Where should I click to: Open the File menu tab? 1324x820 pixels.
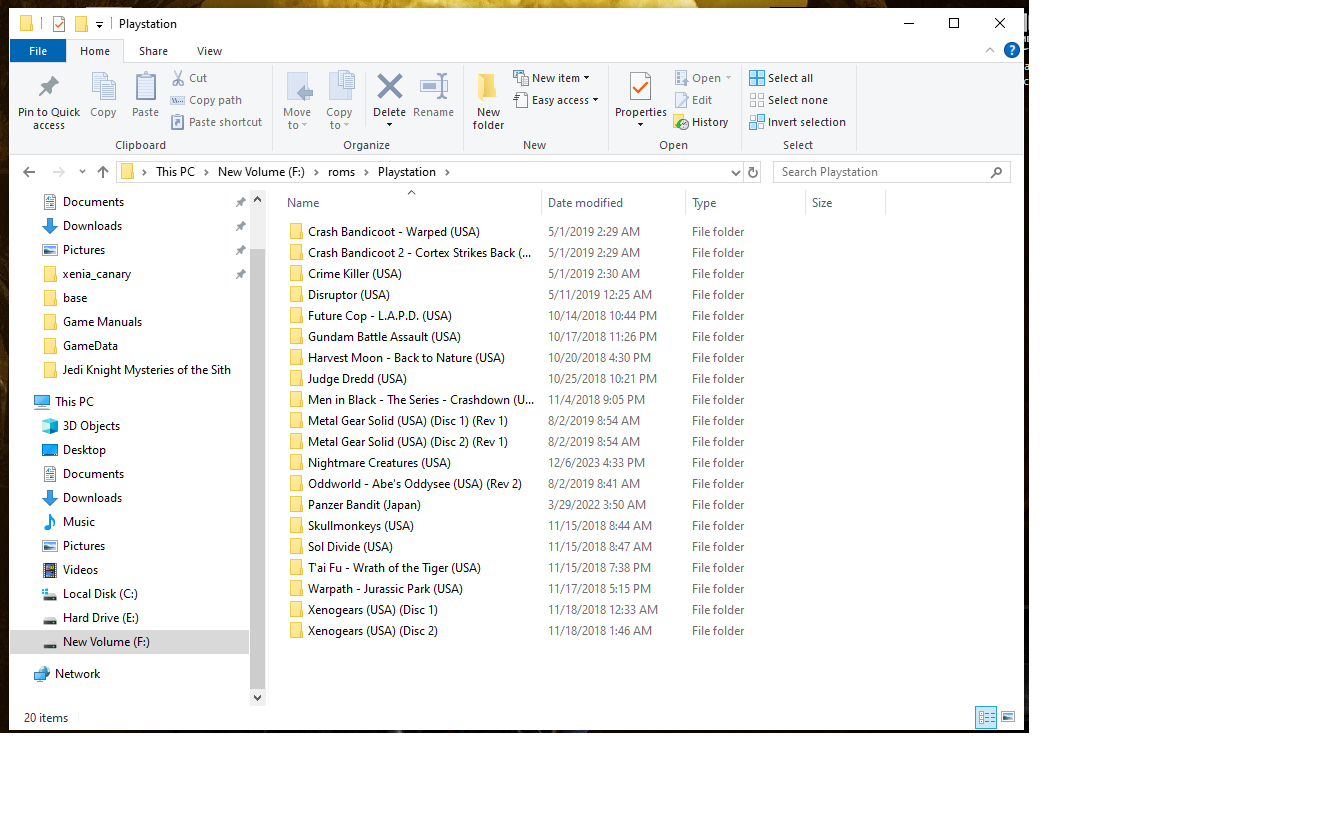pyautogui.click(x=38, y=51)
